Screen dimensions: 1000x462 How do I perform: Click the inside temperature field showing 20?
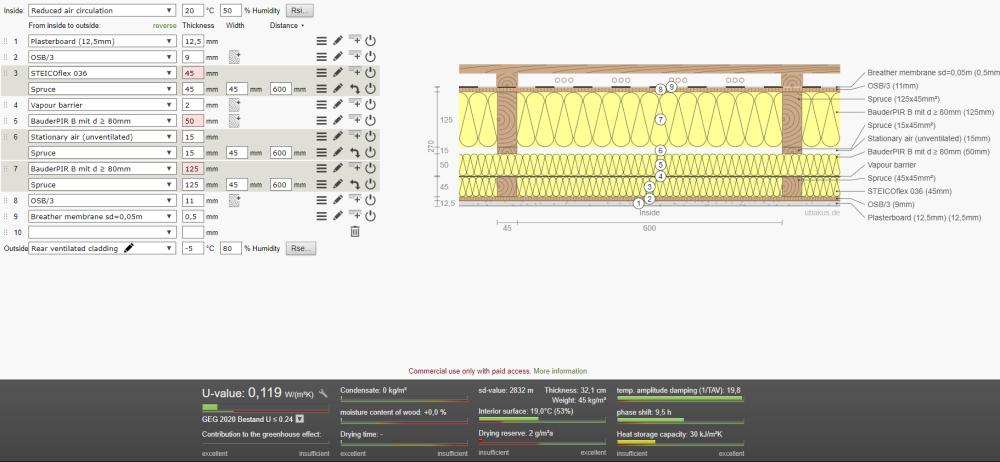pos(193,11)
